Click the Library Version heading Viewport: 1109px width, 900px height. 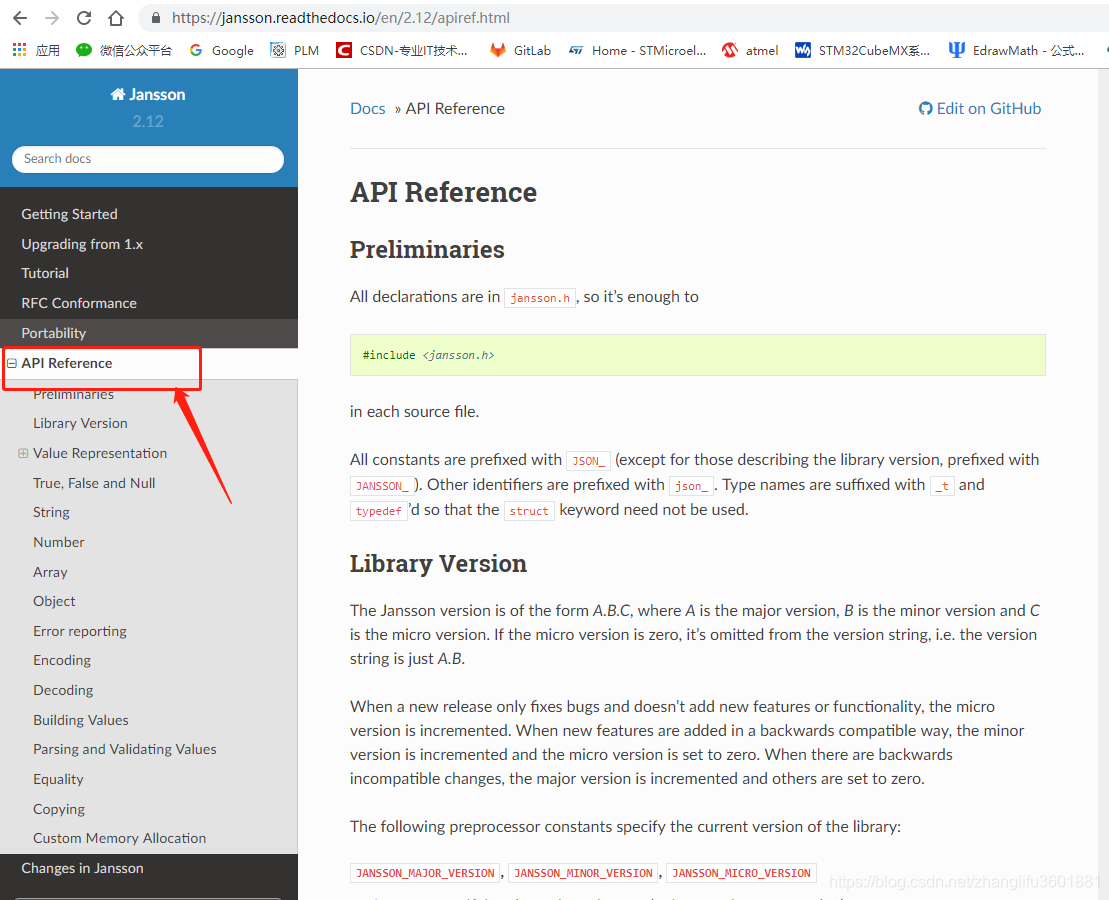click(439, 563)
